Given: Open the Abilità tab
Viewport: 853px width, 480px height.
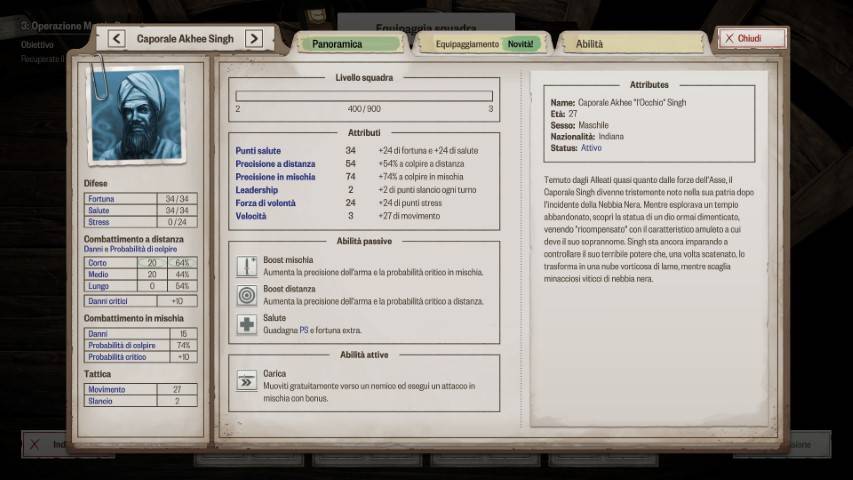Looking at the screenshot, I should 589,44.
